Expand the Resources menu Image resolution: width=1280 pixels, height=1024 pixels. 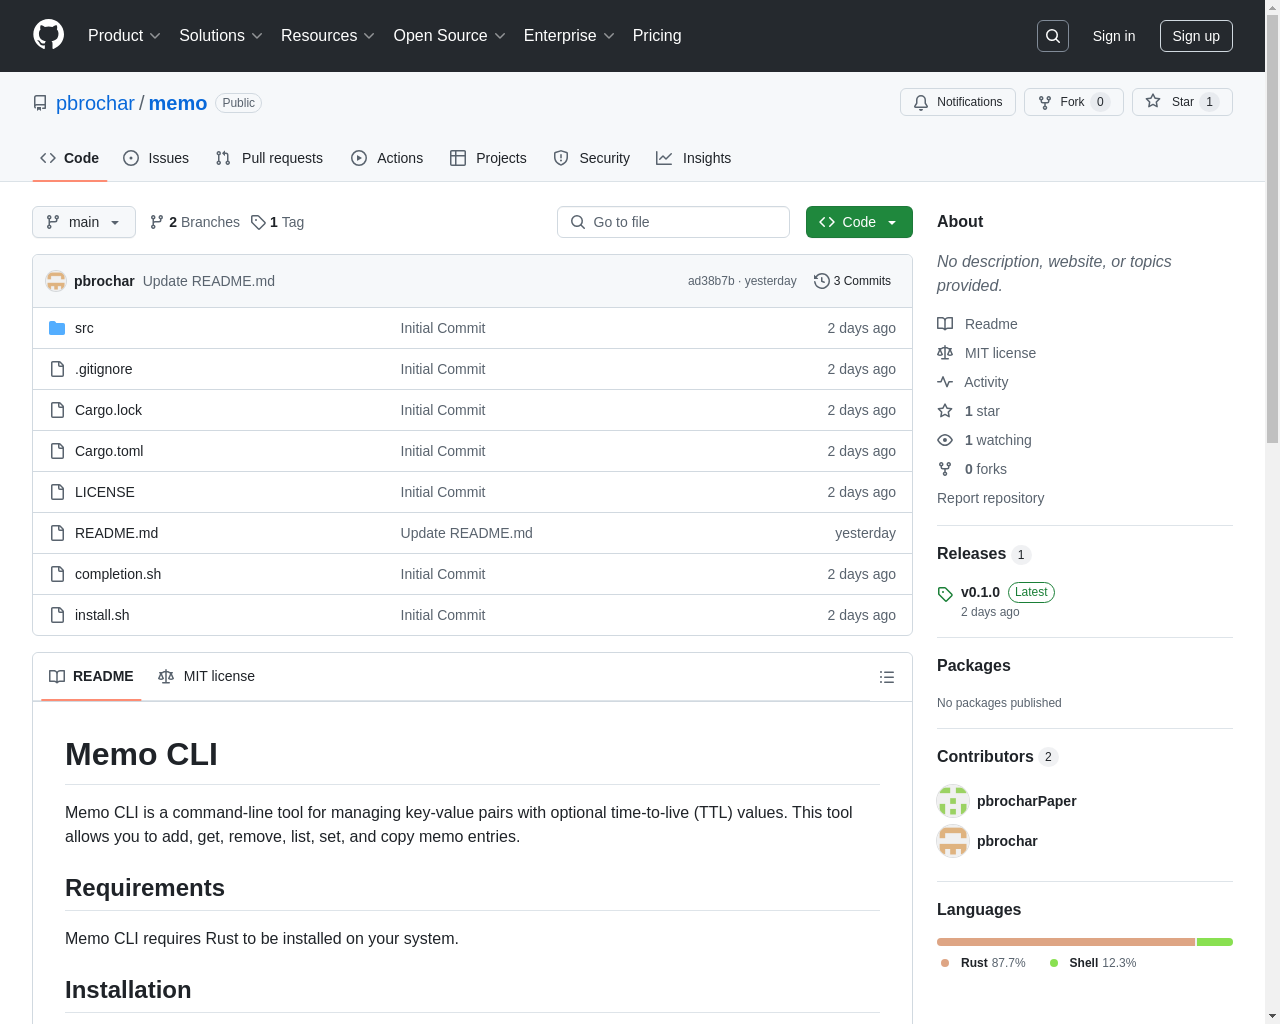[x=328, y=36]
